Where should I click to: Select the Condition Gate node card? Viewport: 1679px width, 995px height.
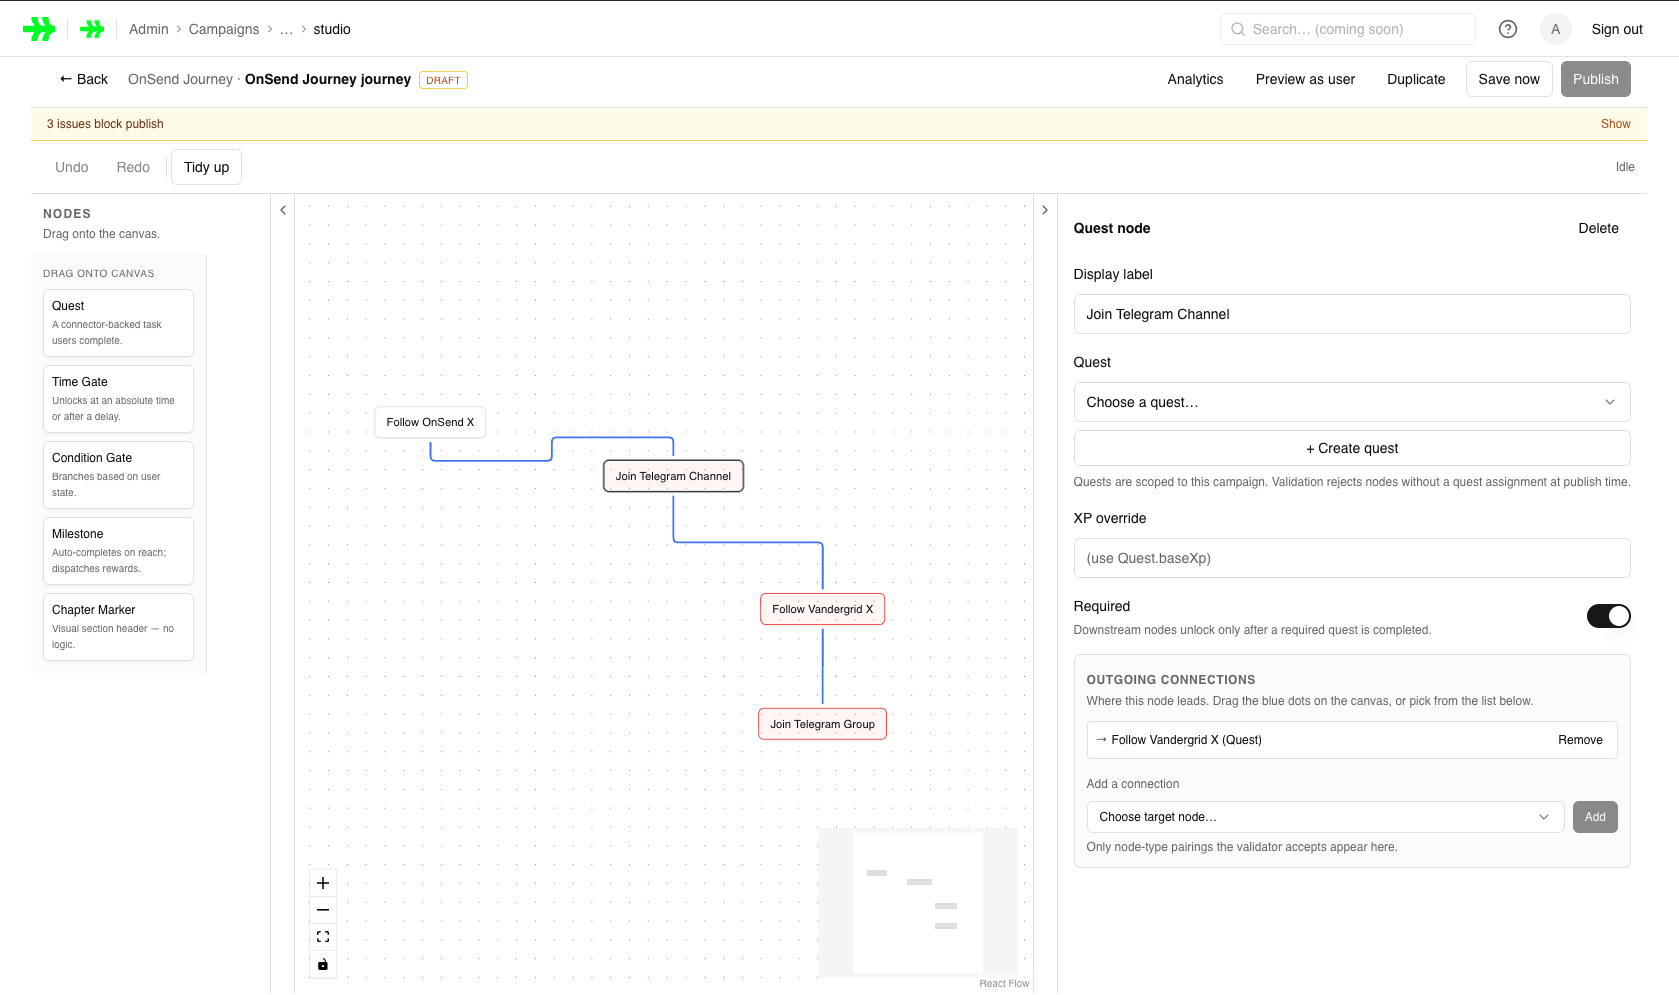point(118,475)
